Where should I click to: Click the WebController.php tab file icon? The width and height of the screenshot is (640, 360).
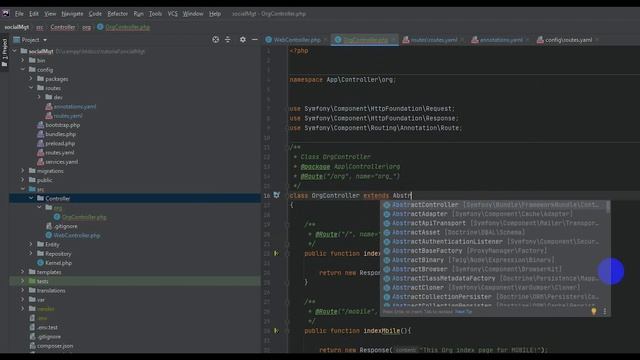[x=268, y=40]
